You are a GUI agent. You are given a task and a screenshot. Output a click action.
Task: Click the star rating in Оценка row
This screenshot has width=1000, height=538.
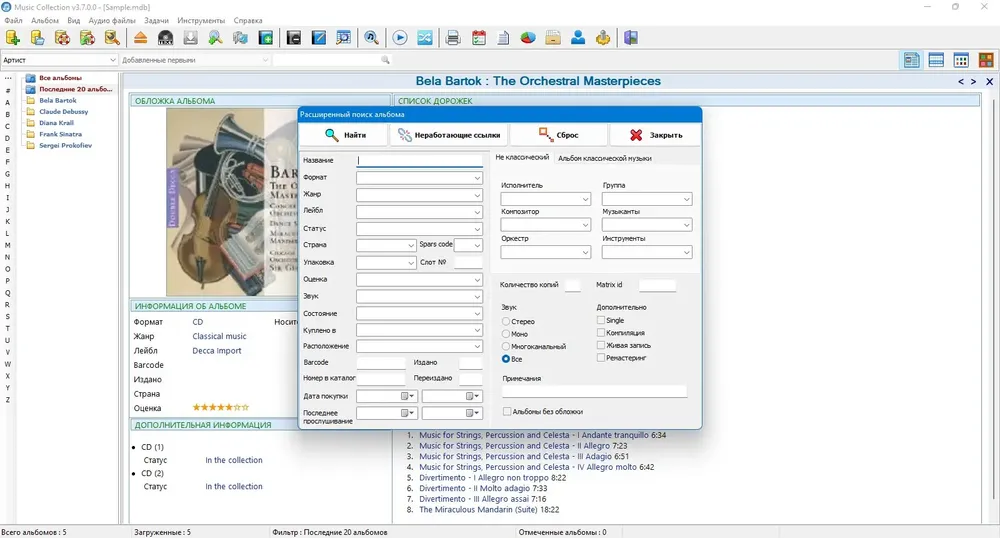[221, 407]
